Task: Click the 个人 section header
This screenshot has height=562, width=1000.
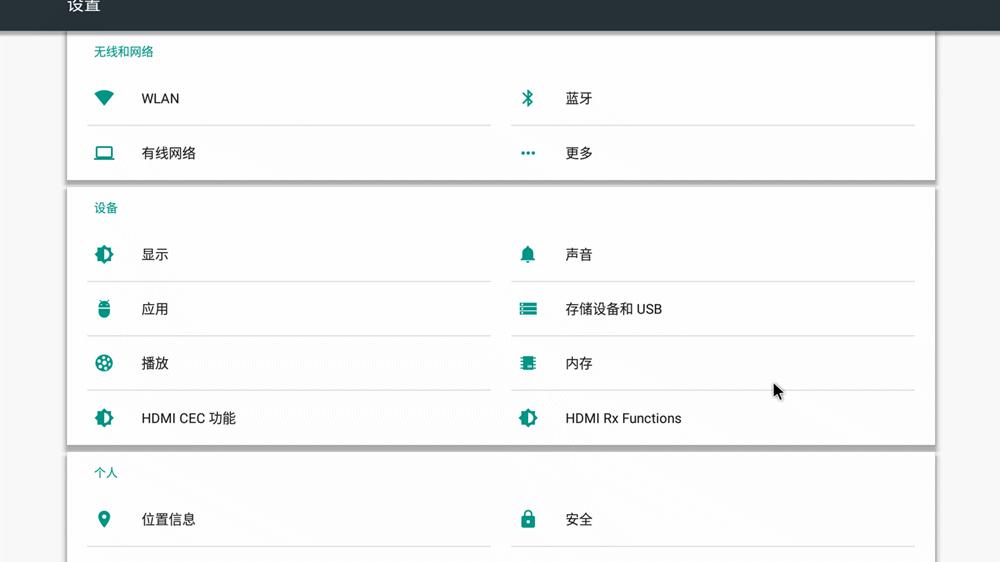Action: (106, 473)
